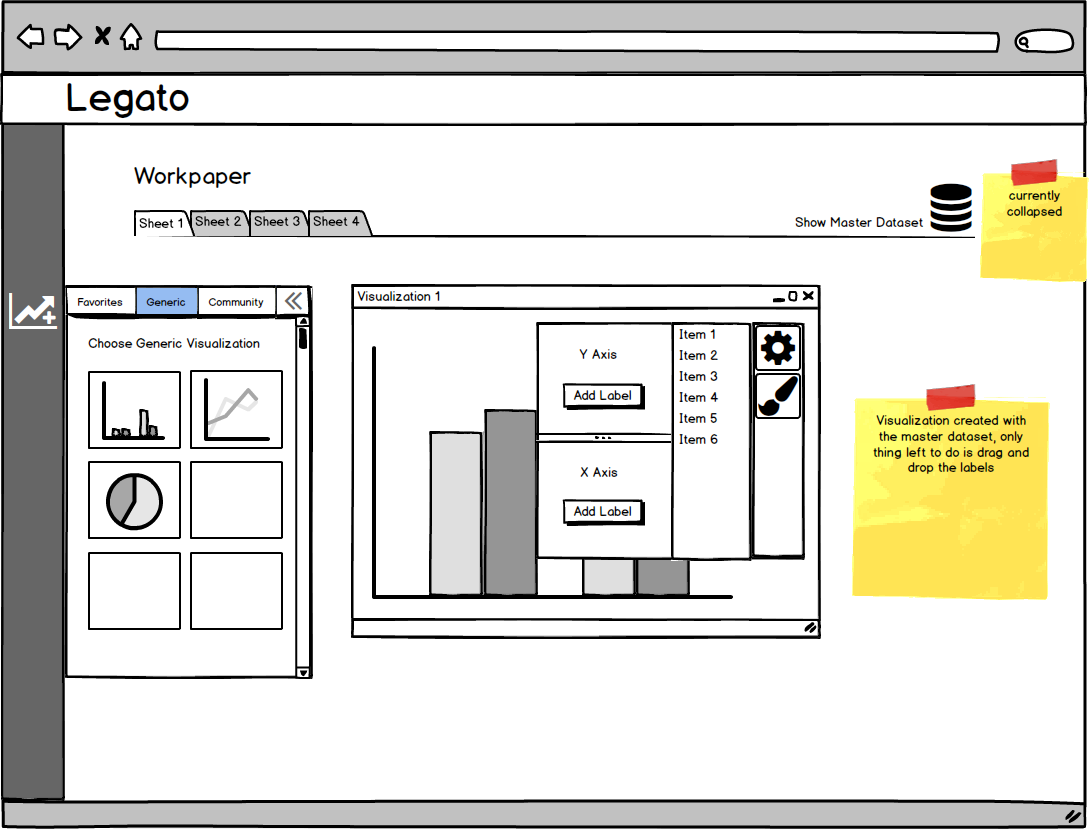Click the Visualization 1 window resize grip
The image size is (1089, 829).
coord(810,628)
